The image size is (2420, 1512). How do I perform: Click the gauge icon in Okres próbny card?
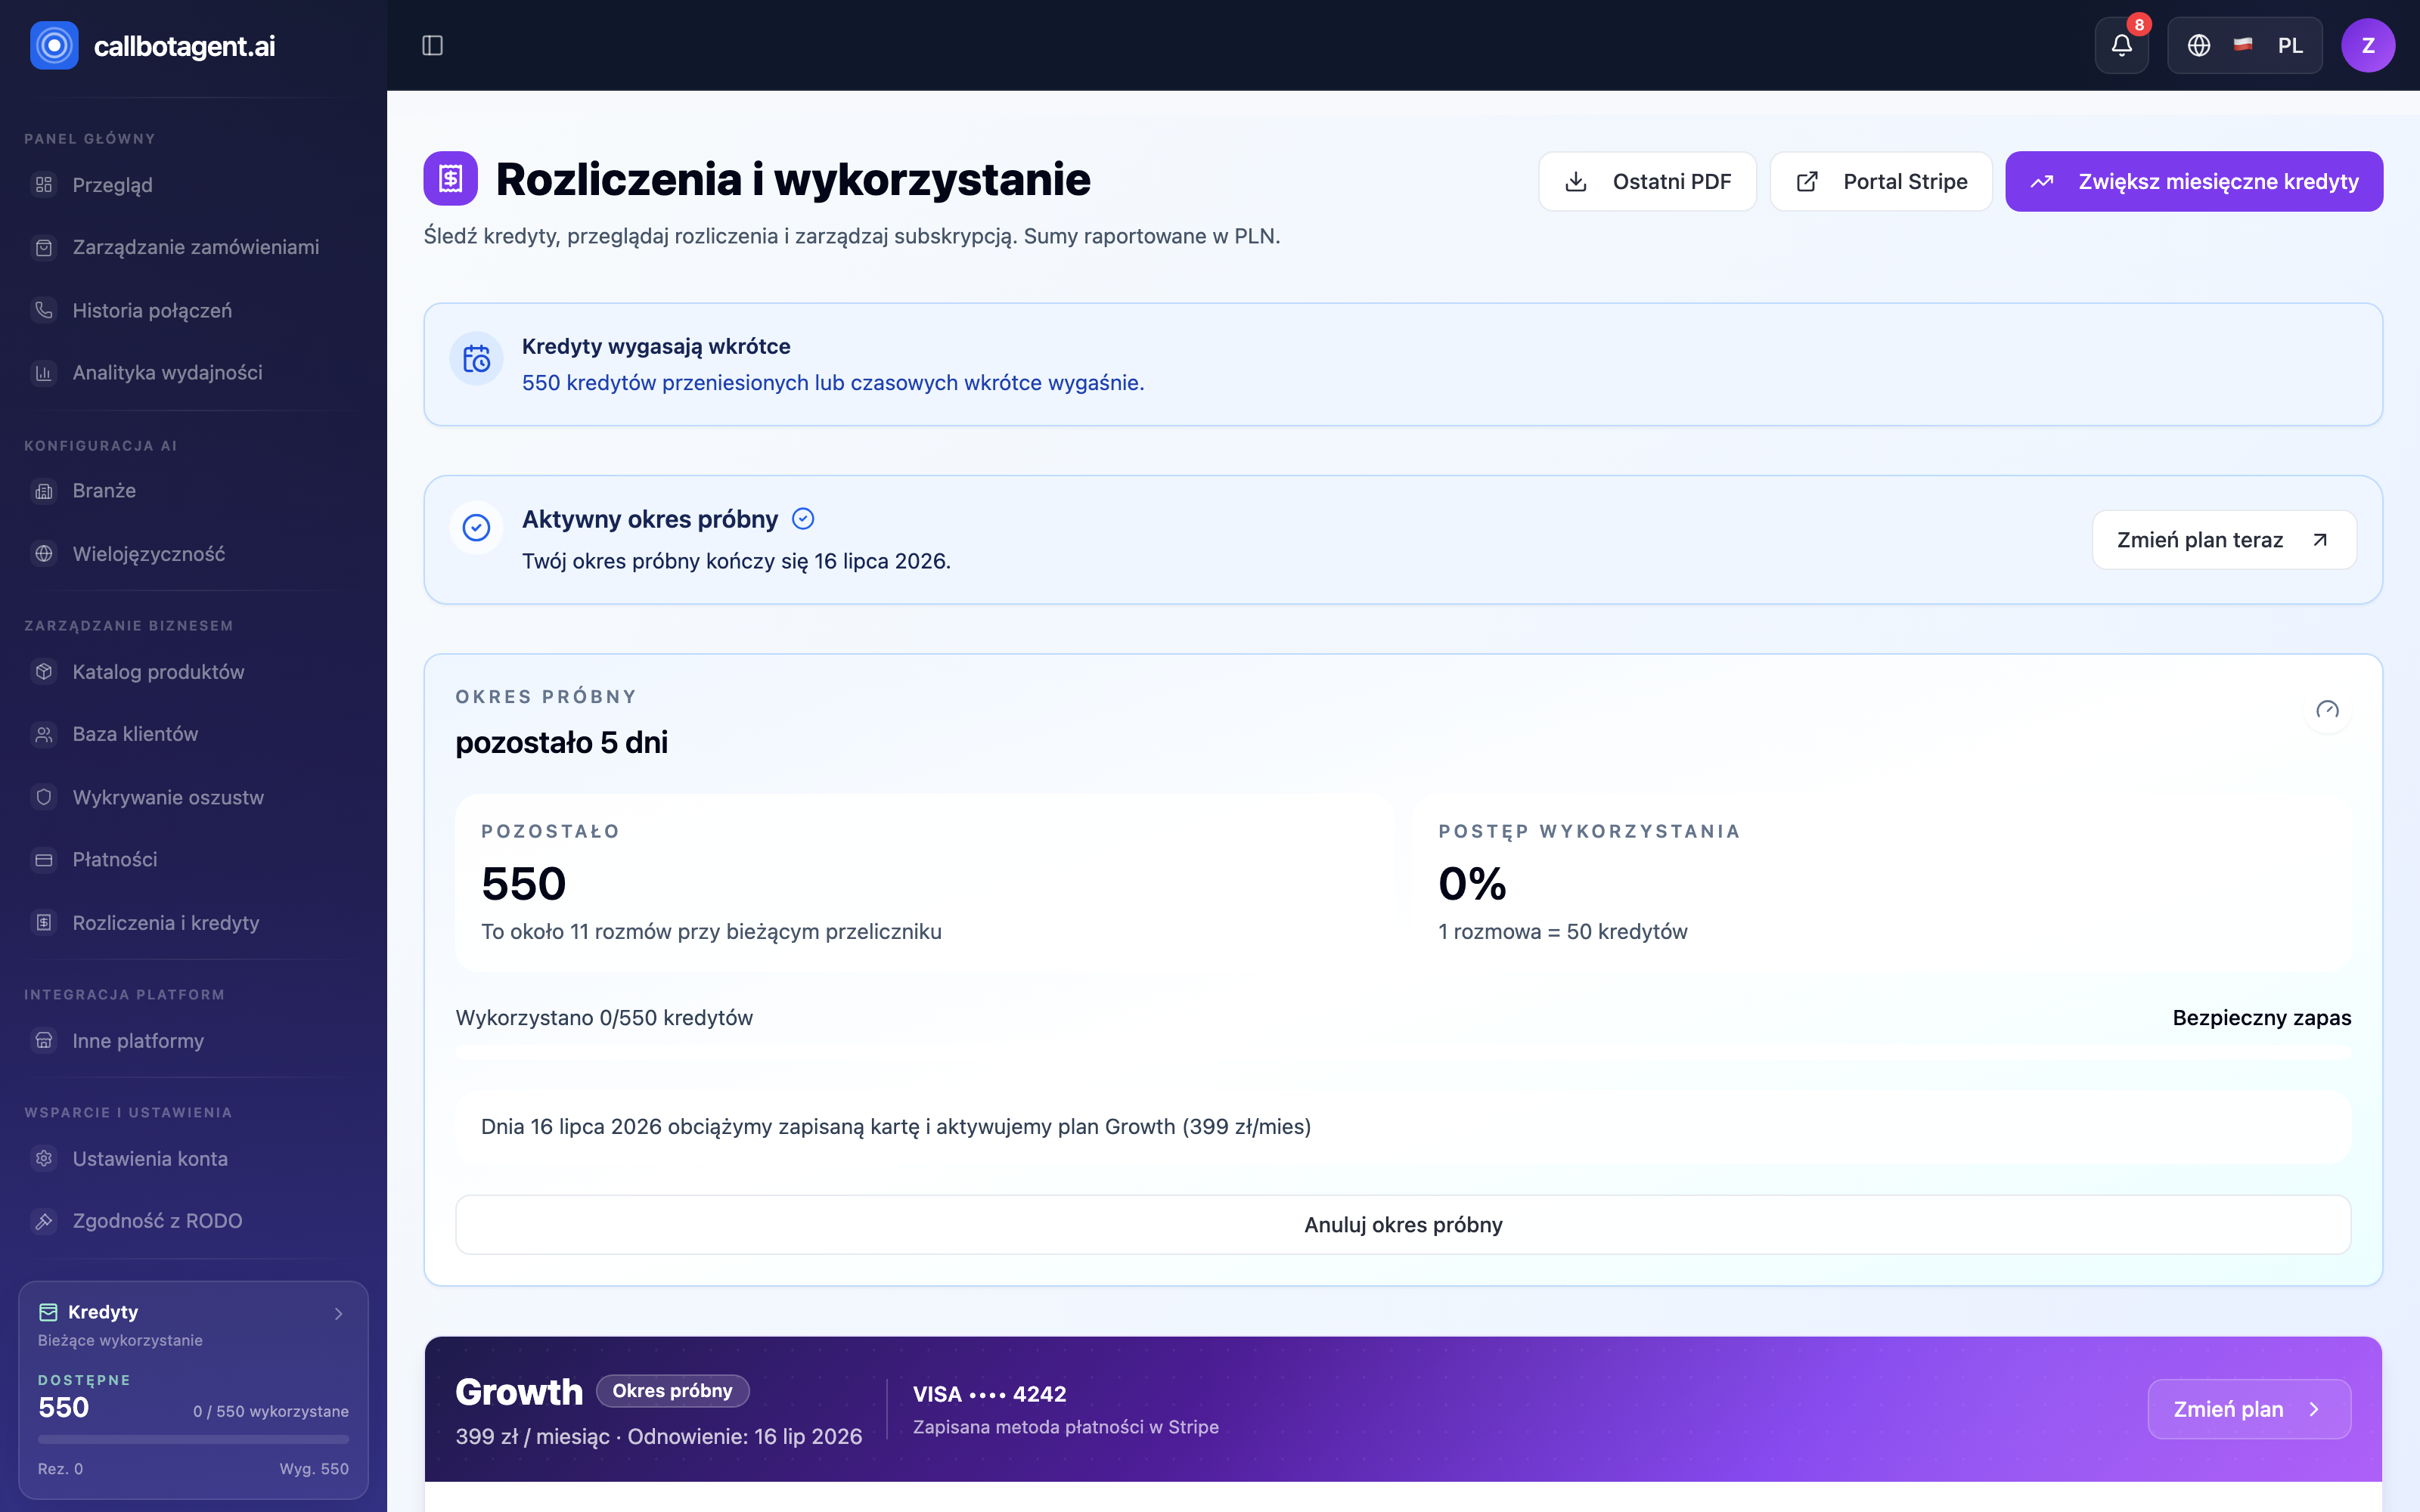point(2327,710)
